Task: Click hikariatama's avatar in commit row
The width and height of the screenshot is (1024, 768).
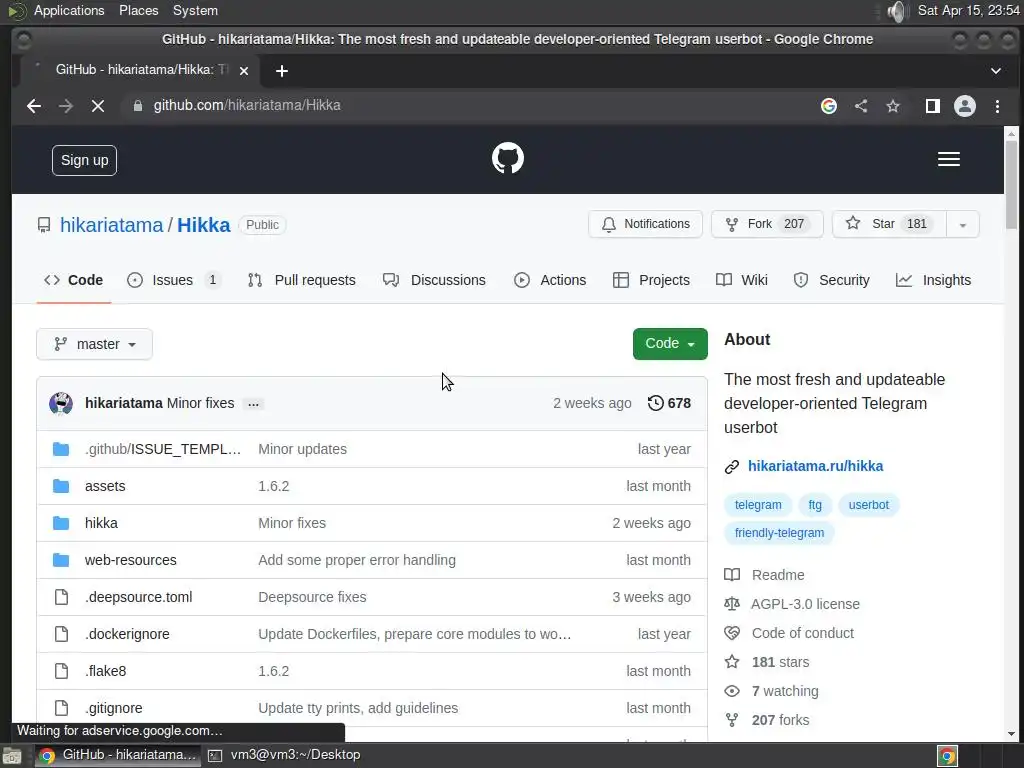Action: click(61, 404)
